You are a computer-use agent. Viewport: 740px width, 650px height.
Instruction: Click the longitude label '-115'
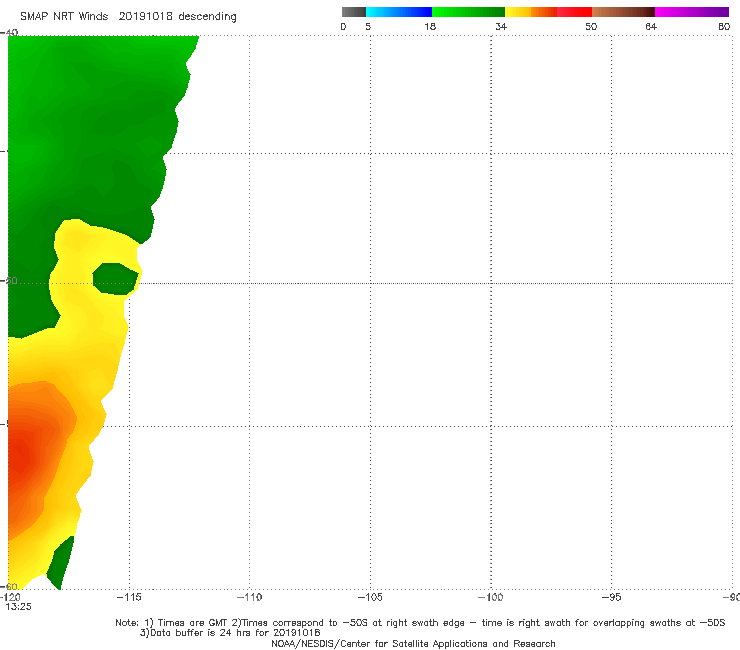click(129, 597)
